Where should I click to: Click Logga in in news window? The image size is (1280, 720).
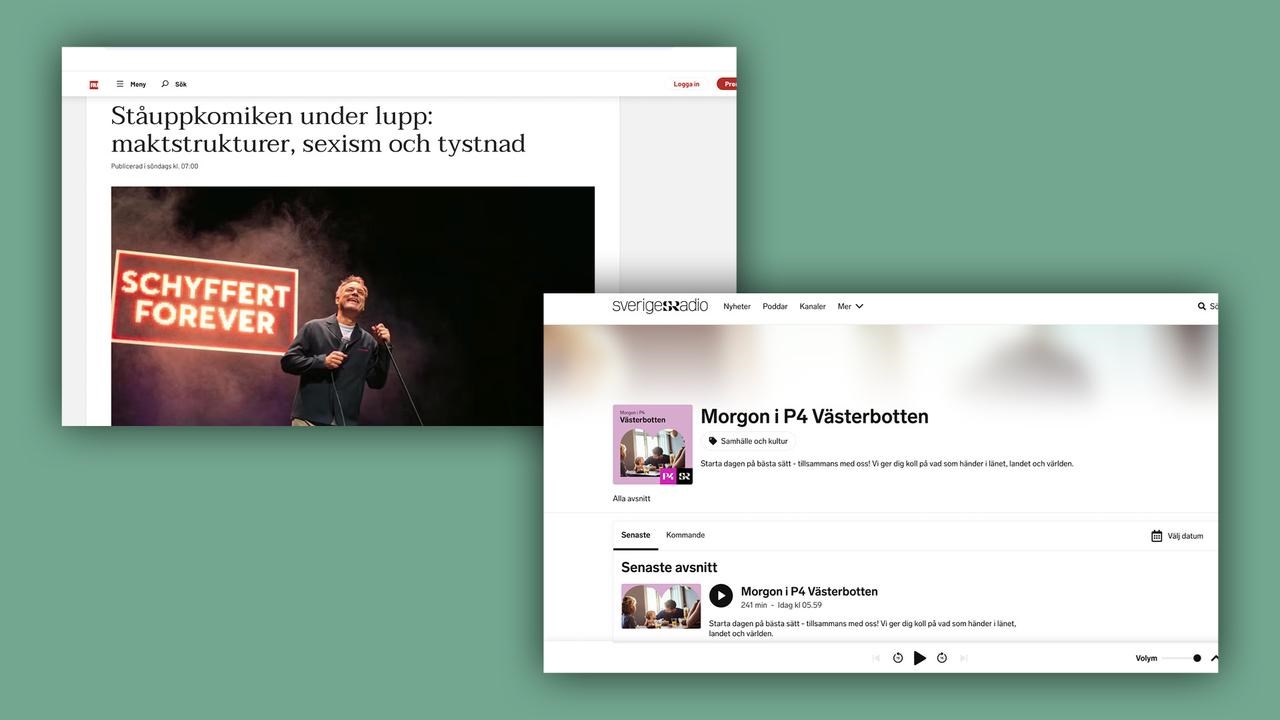coord(686,84)
